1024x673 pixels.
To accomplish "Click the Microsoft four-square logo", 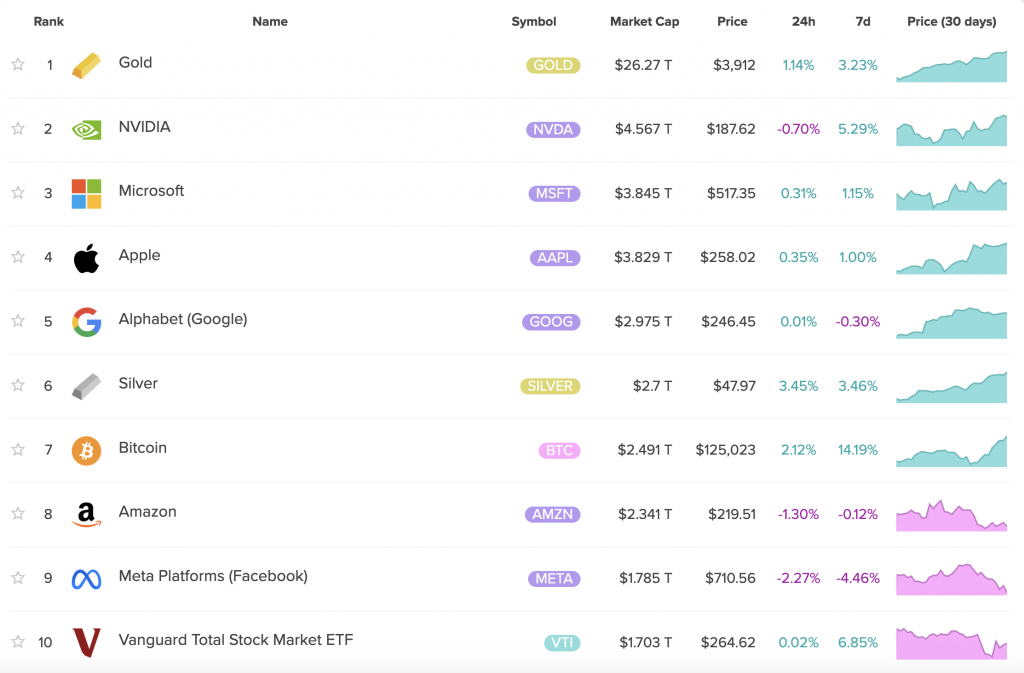I will tap(87, 193).
